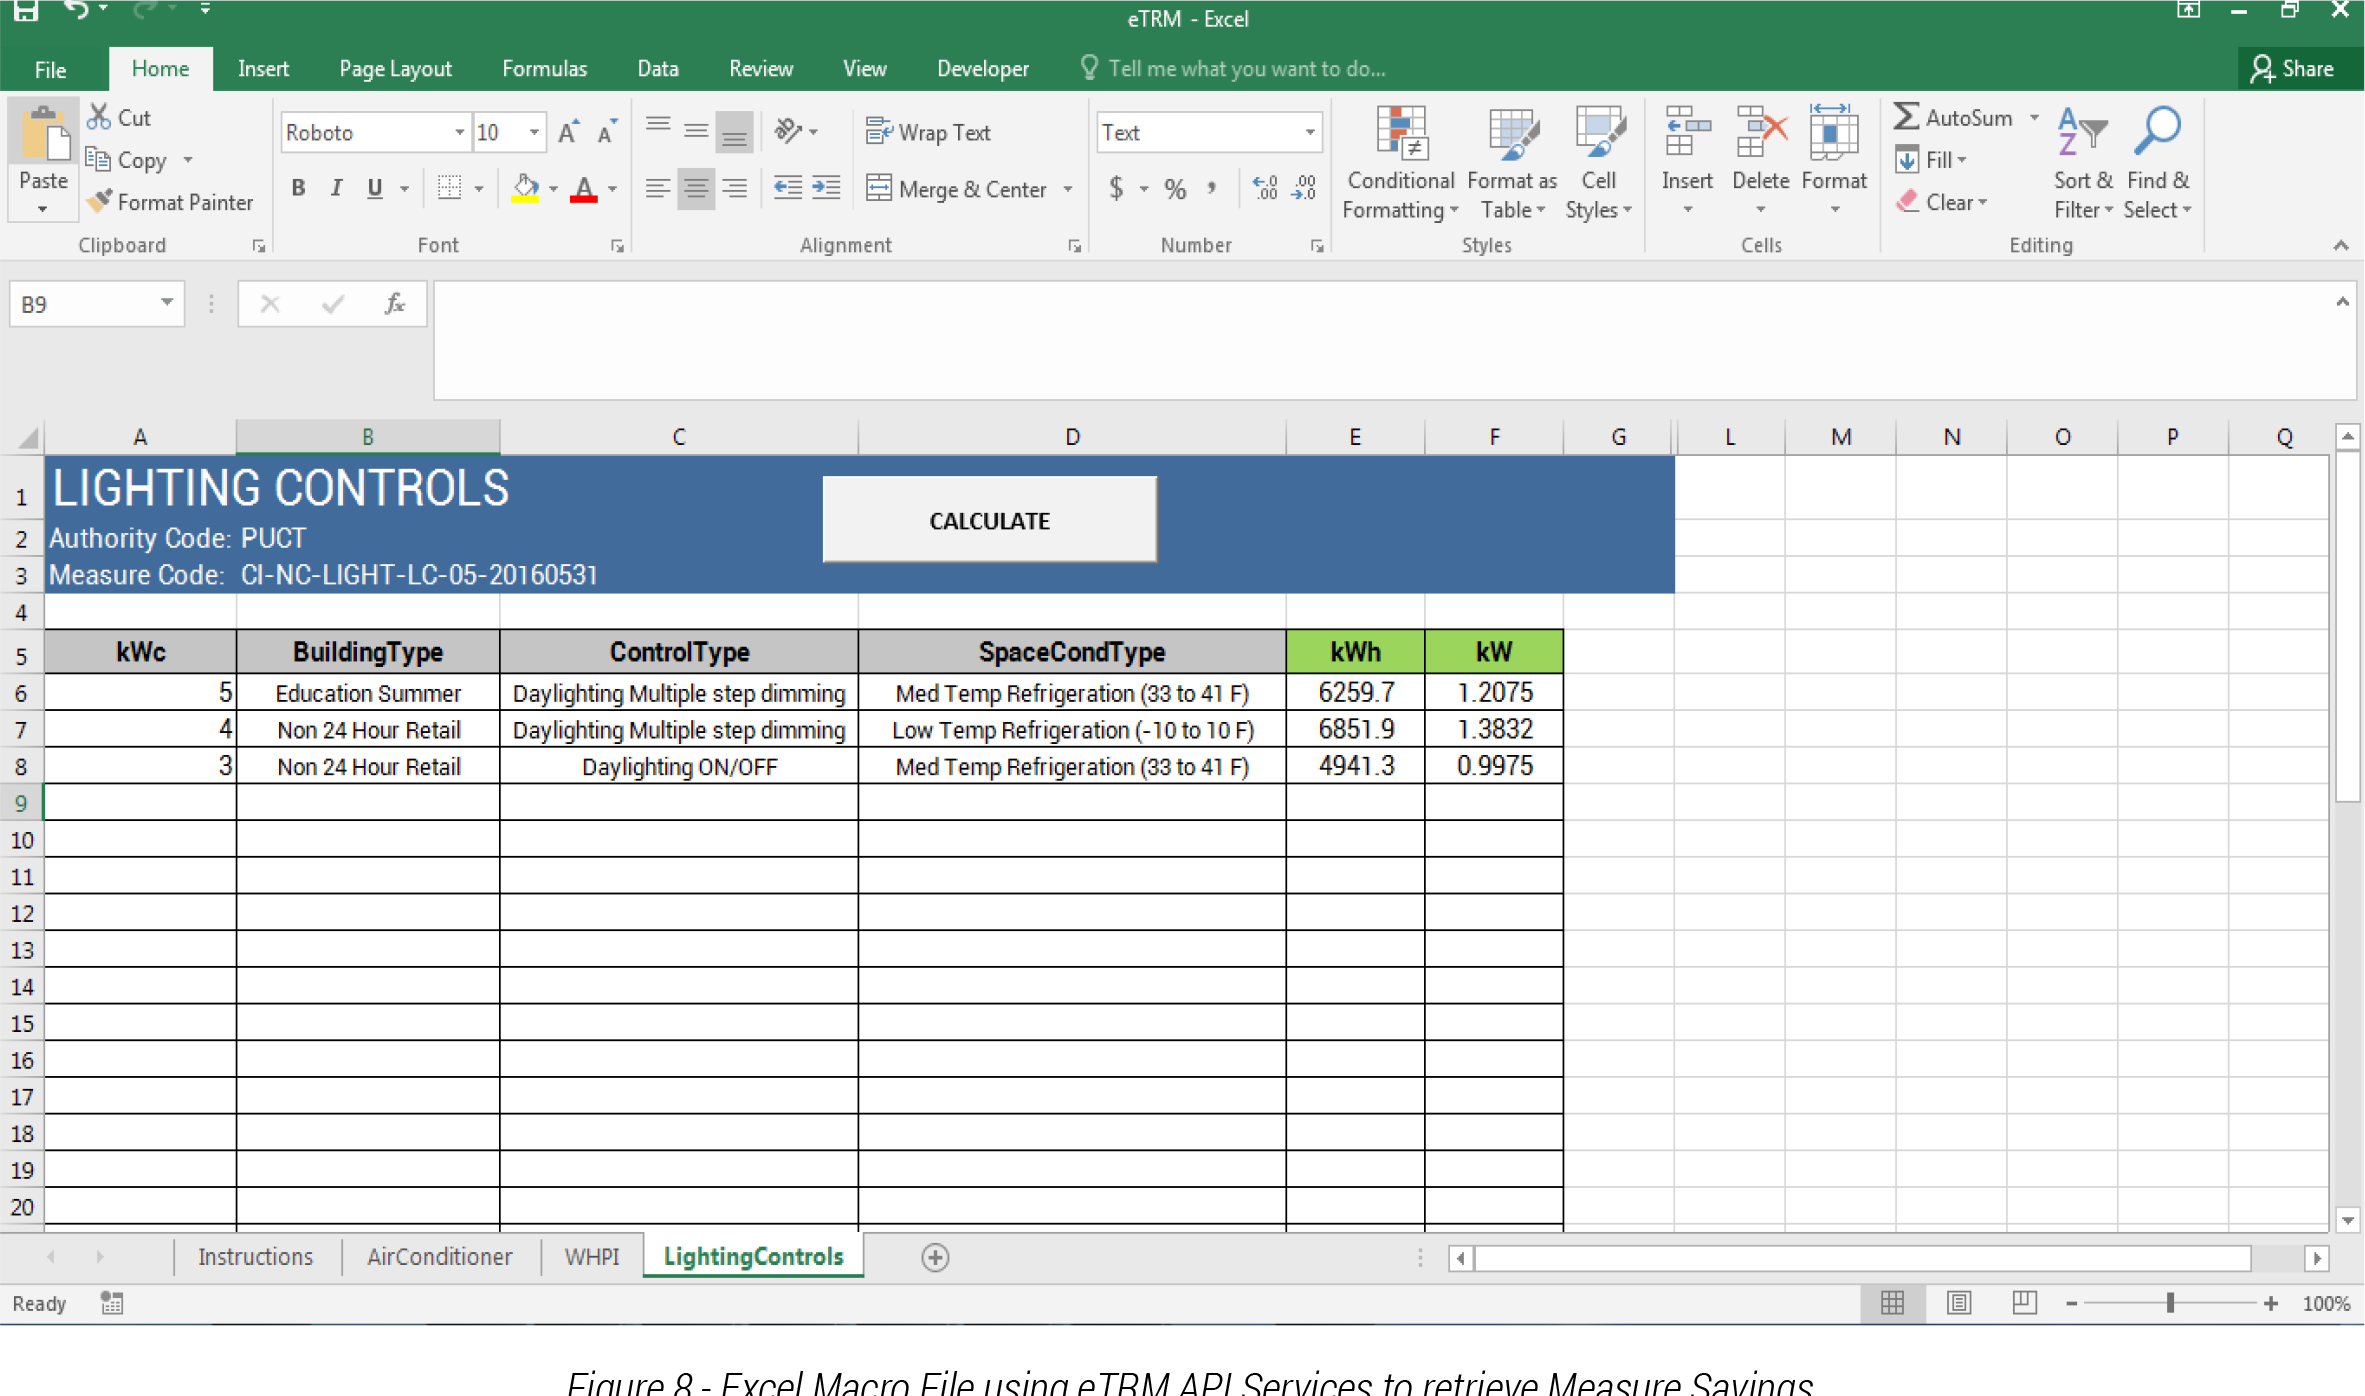2365x1396 pixels.
Task: Activate the Format Painter brush
Action: pos(98,201)
